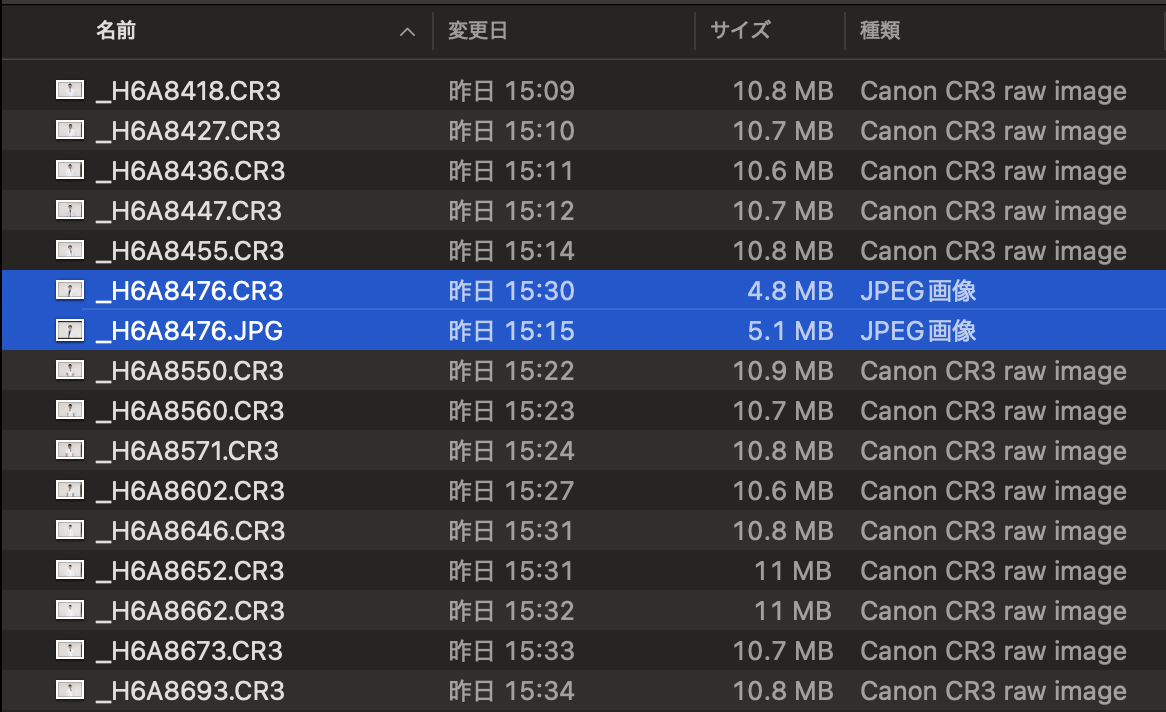Viewport: 1166px width, 712px height.
Task: Select file name _H6A8693.CR3
Action: tap(190, 691)
